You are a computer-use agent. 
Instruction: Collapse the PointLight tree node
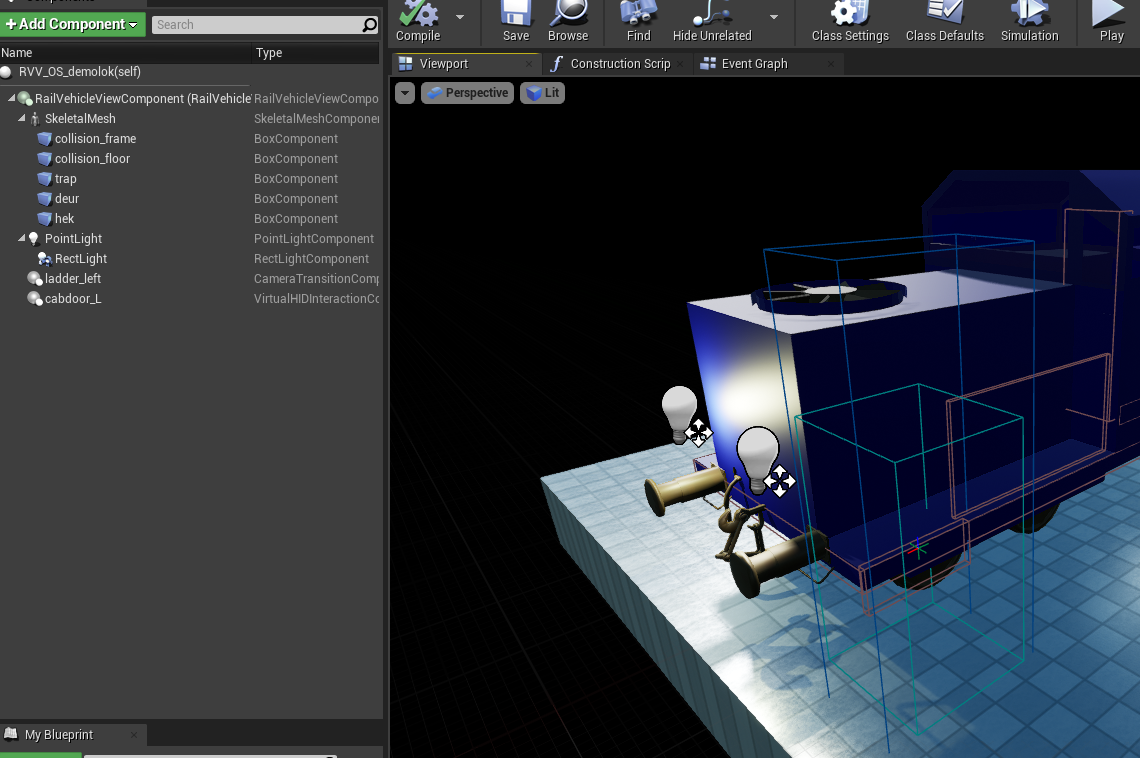(x=22, y=239)
